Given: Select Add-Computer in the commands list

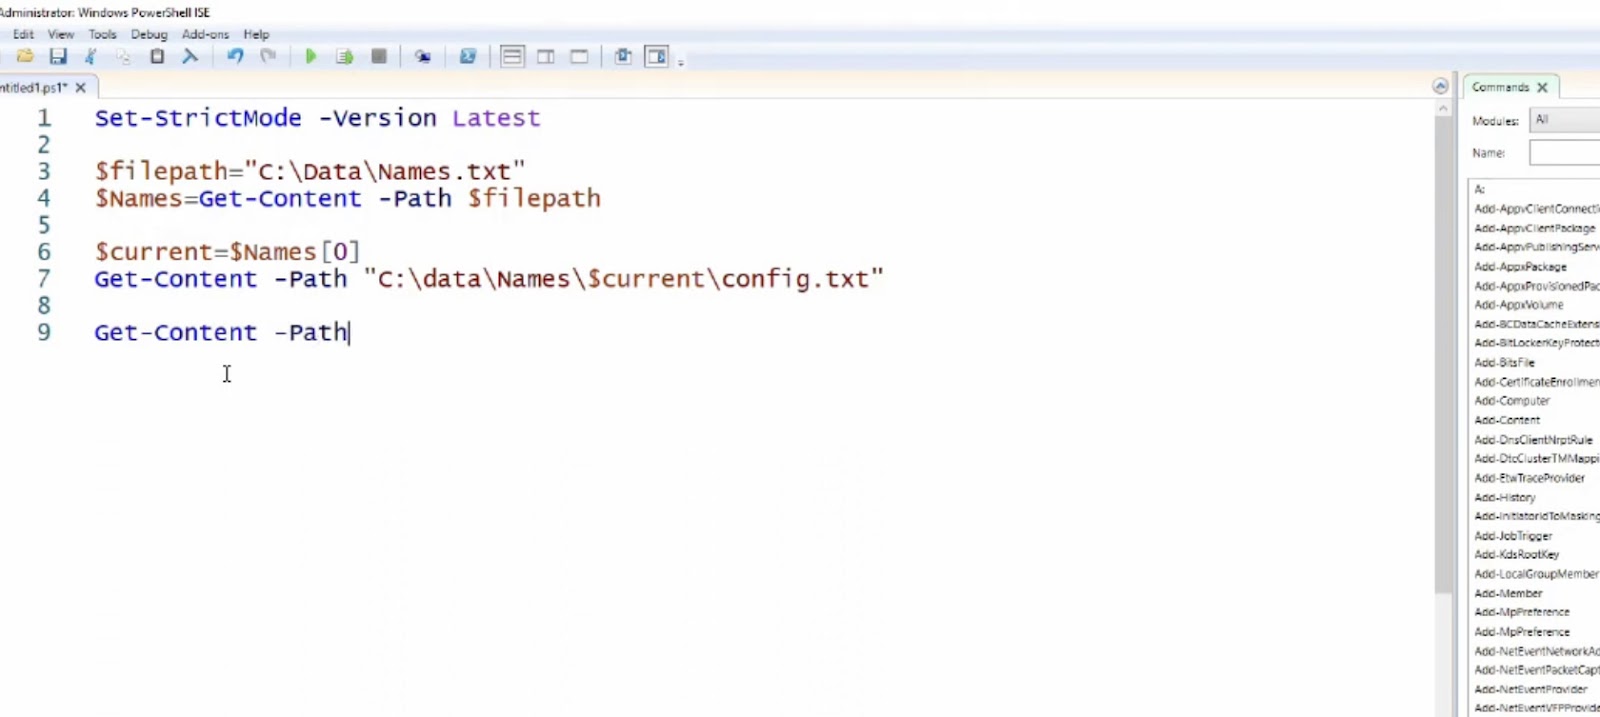Looking at the screenshot, I should pos(1512,401).
